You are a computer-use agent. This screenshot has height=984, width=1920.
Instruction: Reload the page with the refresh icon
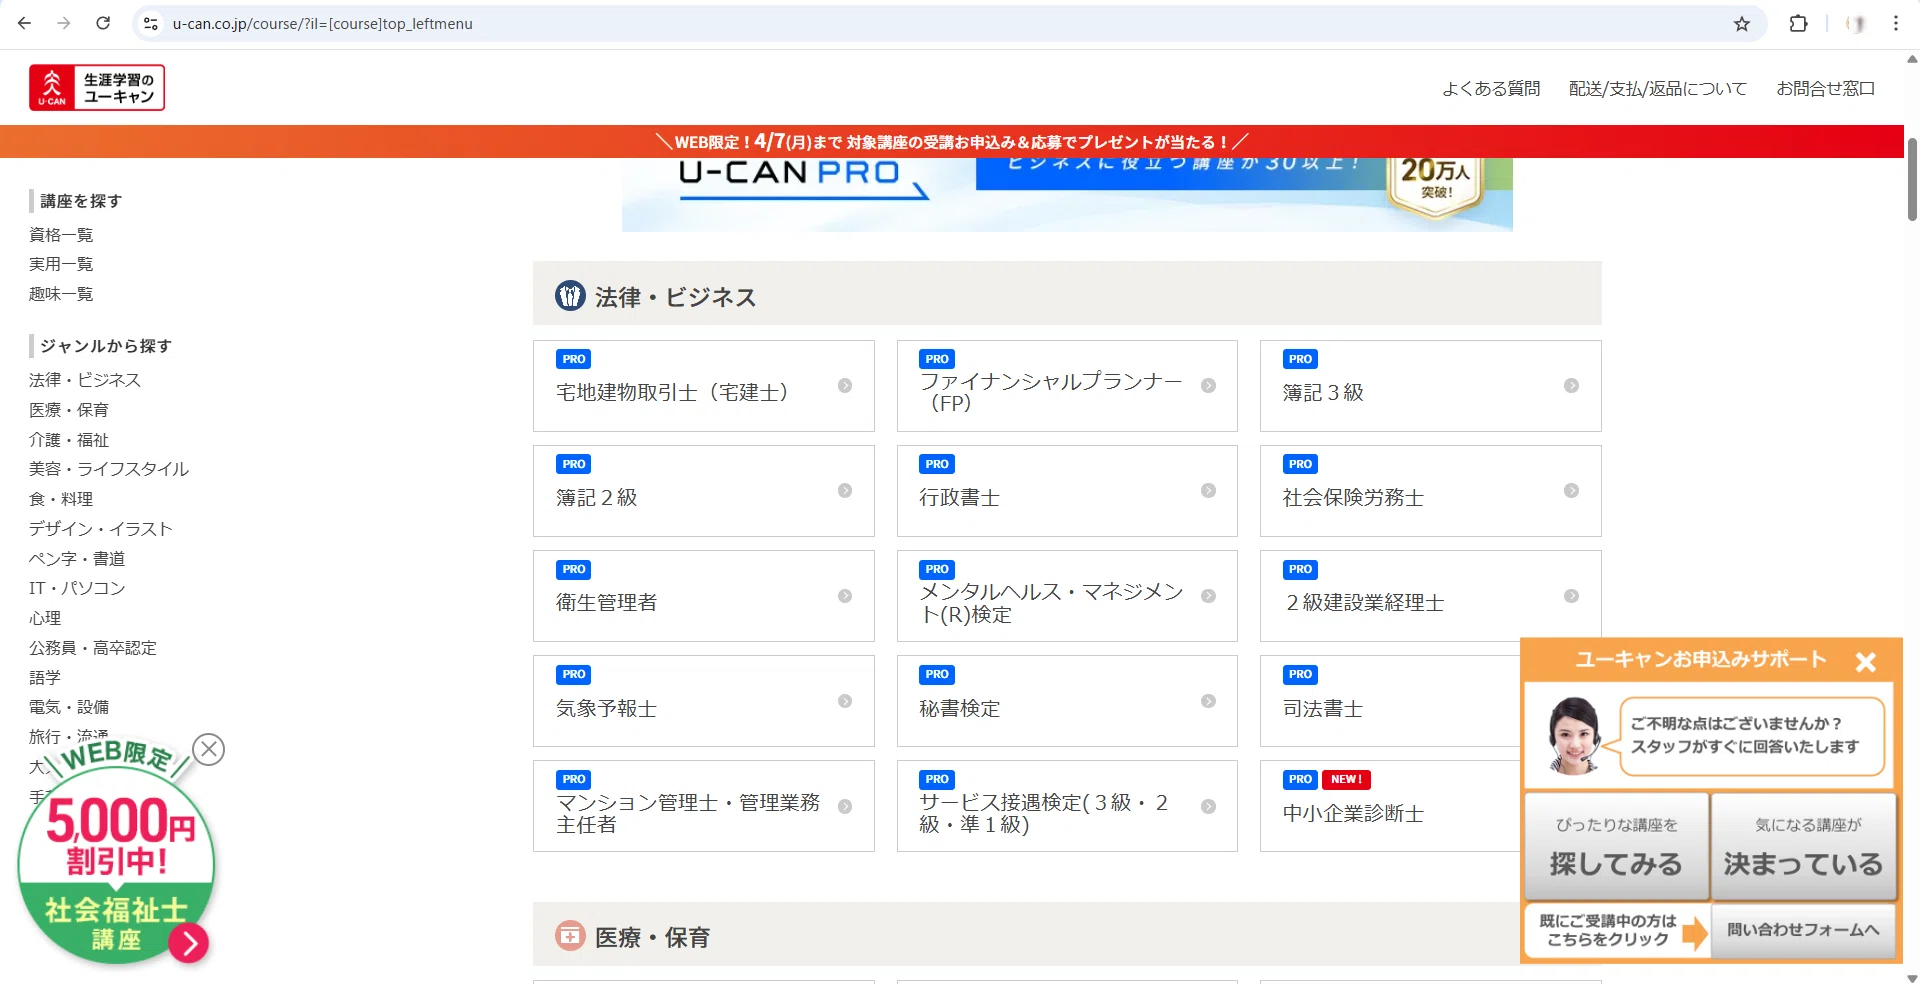[103, 23]
